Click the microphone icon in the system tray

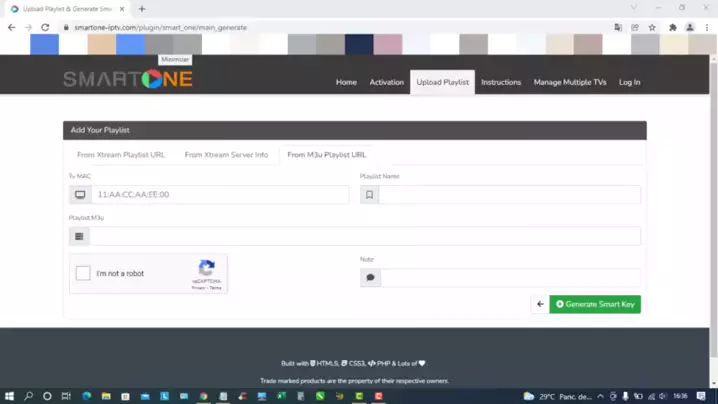pos(626,396)
